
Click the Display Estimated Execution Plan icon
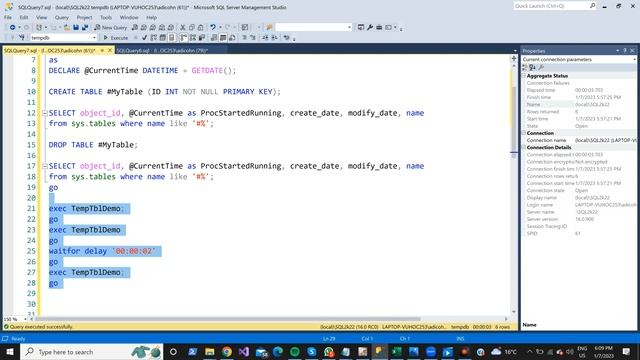coord(153,38)
